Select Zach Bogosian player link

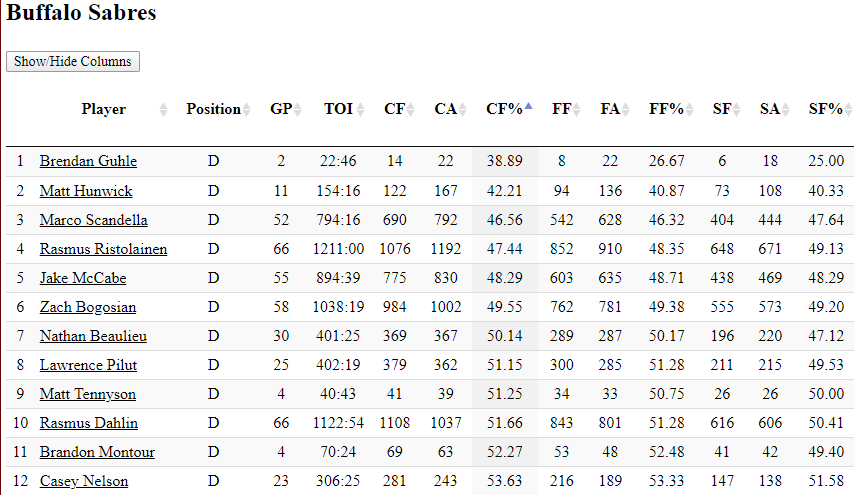click(x=88, y=307)
